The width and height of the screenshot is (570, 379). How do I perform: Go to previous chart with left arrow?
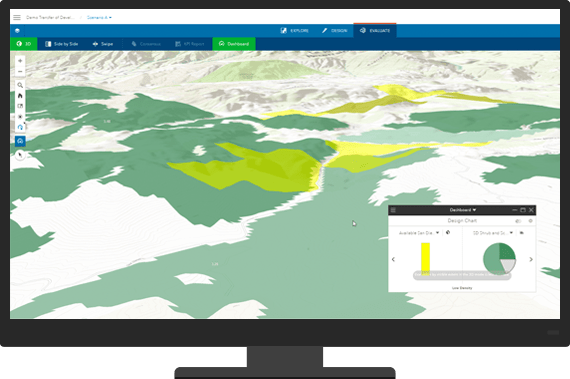click(393, 259)
